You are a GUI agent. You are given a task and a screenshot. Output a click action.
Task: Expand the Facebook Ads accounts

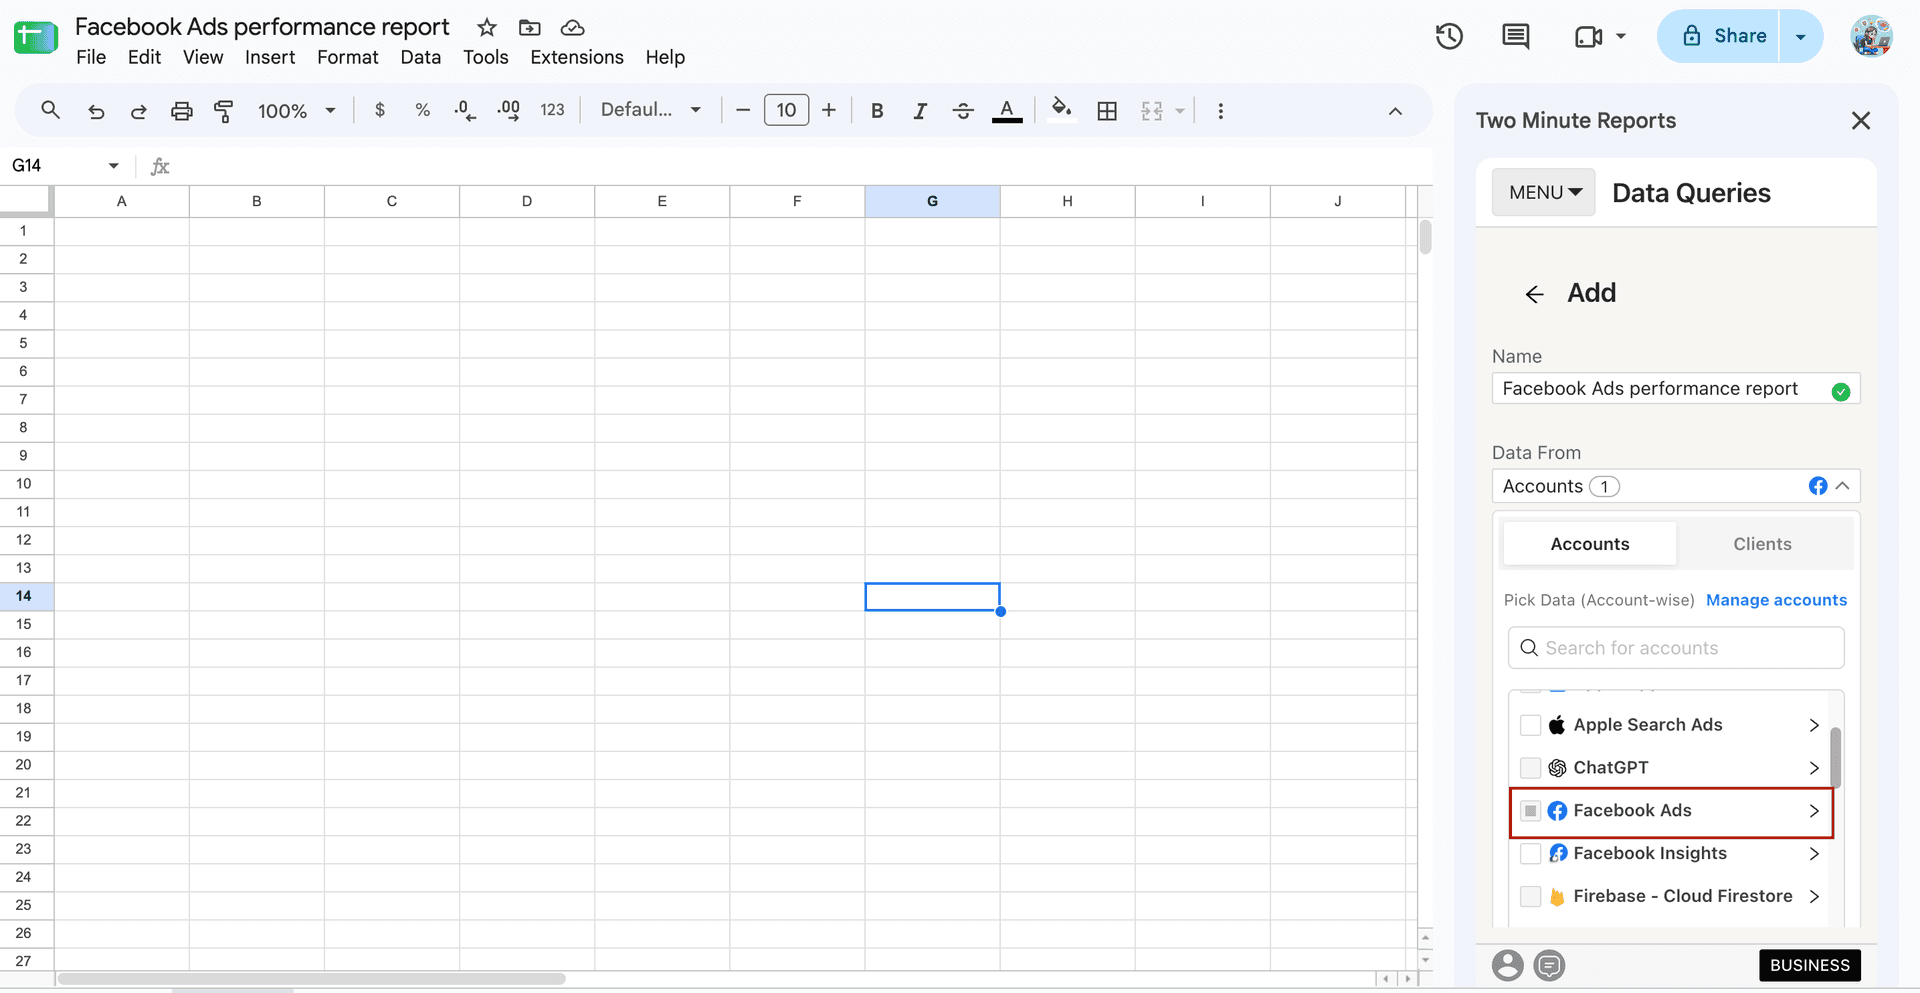1814,811
